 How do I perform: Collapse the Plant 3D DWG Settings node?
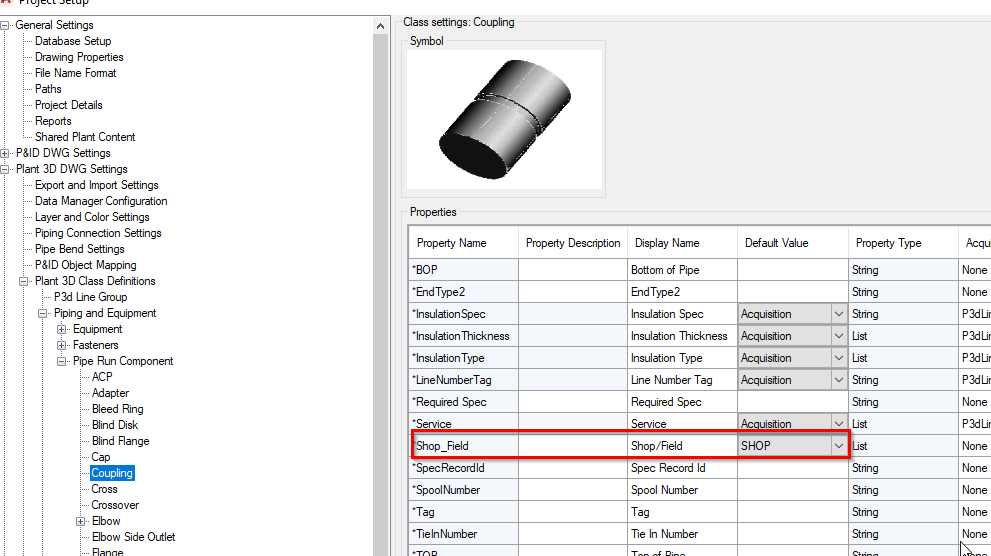(x=4, y=169)
